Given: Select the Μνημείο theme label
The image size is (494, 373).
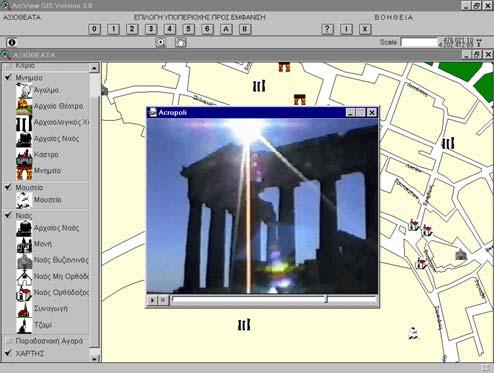Looking at the screenshot, I should click(29, 78).
